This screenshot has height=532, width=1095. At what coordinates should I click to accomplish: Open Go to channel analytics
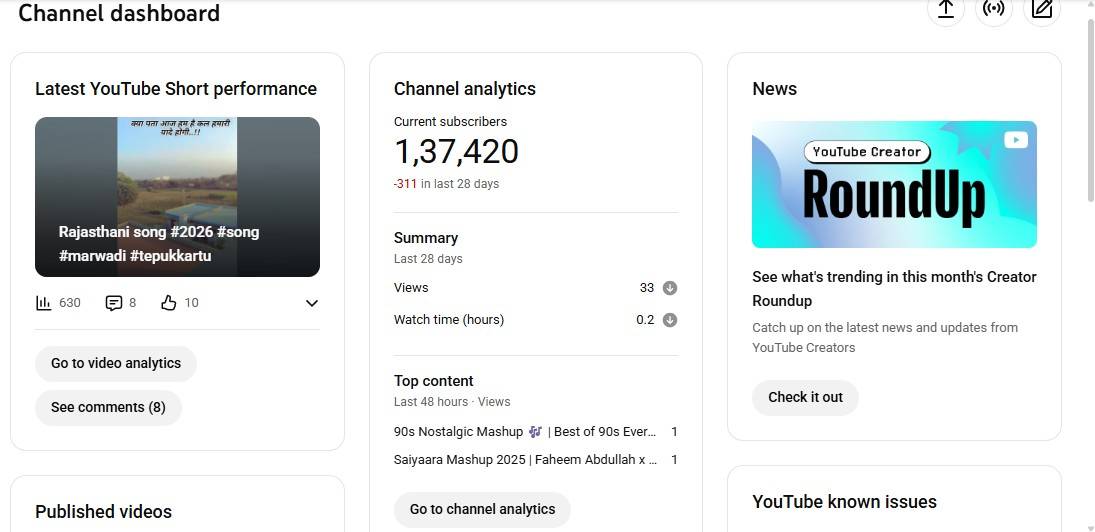[x=482, y=509]
